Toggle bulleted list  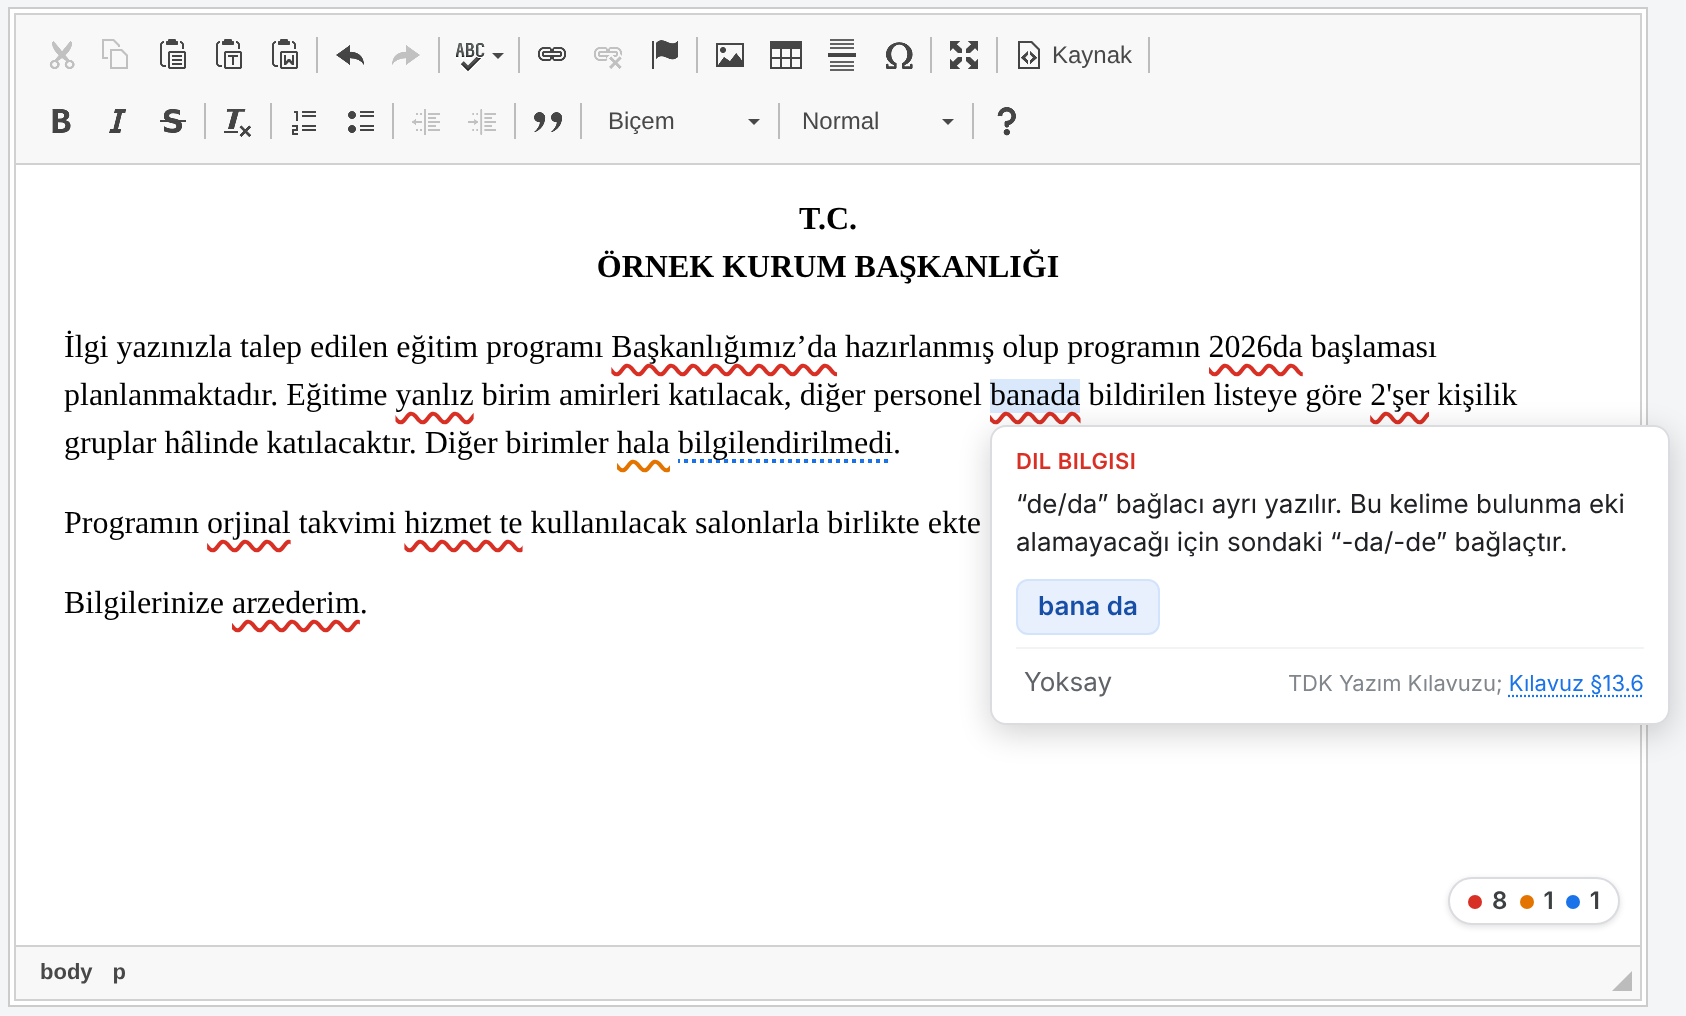click(x=360, y=121)
